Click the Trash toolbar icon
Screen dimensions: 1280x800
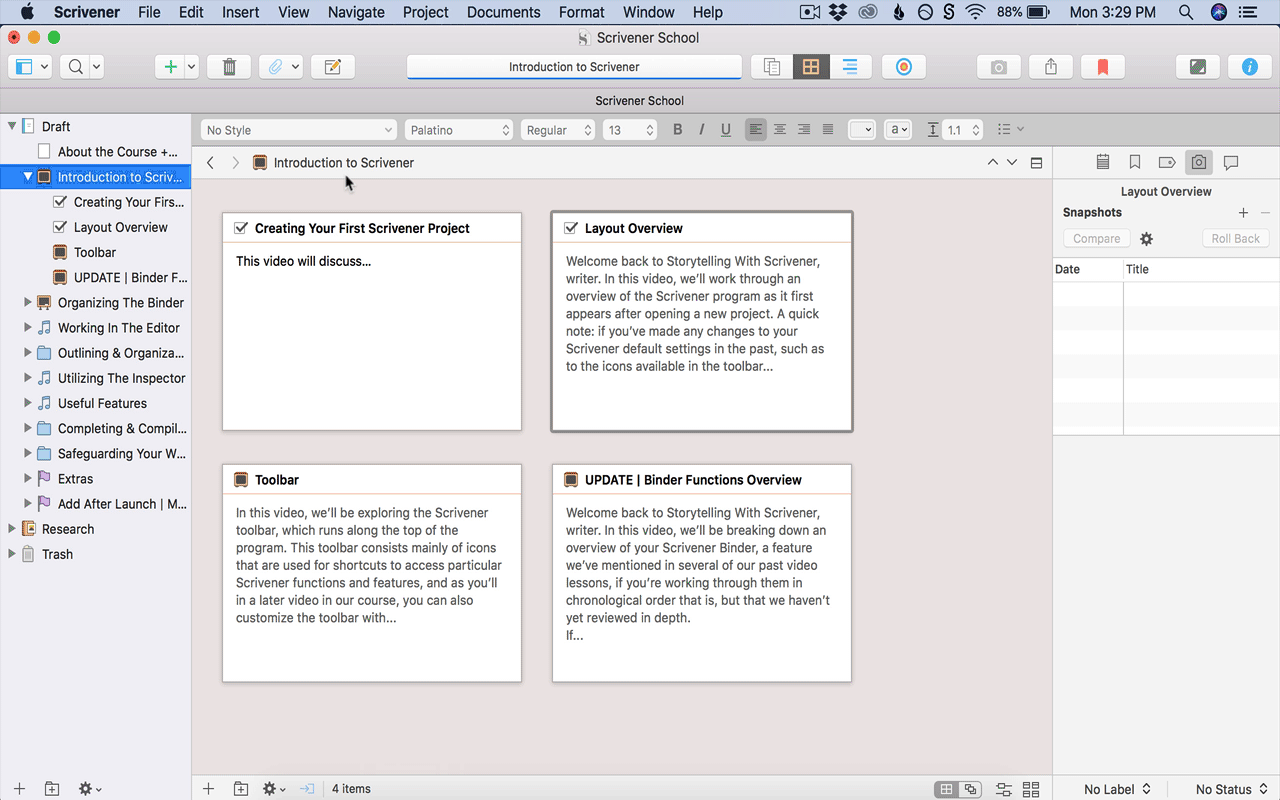click(229, 67)
